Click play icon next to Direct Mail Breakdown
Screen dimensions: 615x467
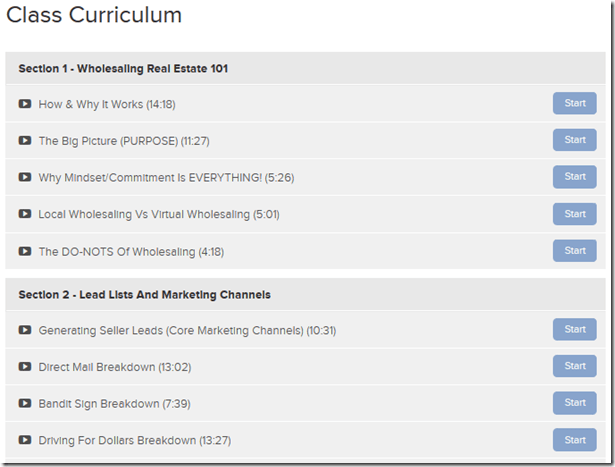point(25,367)
